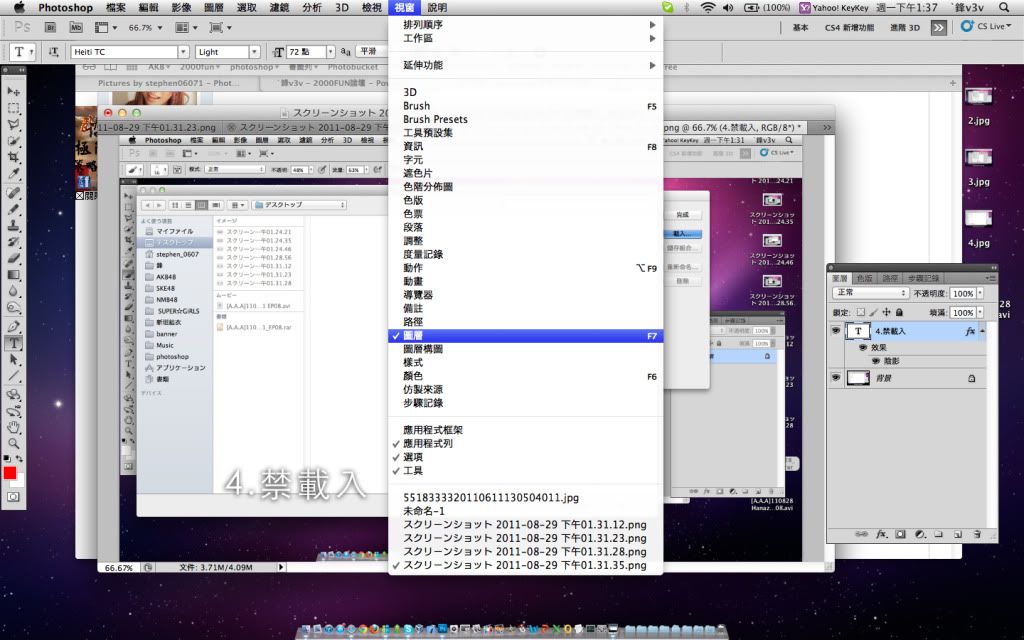Choose 圖層構圖 from the open menu
Screen dimensions: 1024x640
(x=423, y=349)
